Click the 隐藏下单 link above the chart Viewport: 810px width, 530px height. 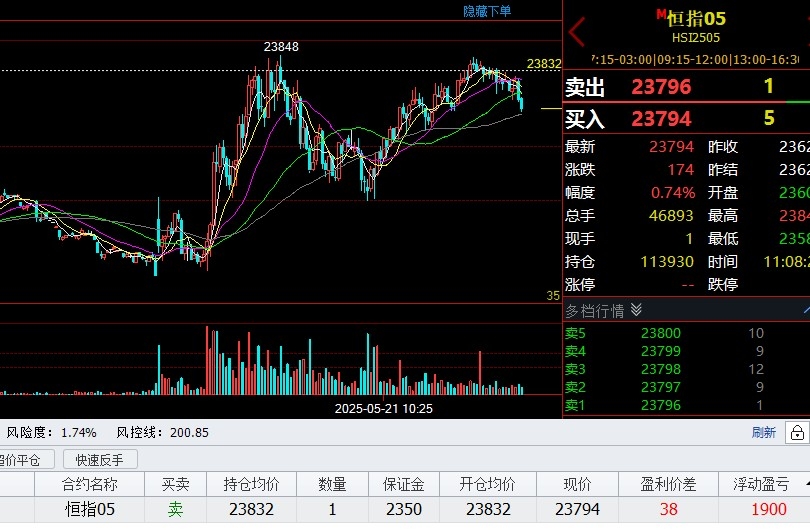coord(487,11)
